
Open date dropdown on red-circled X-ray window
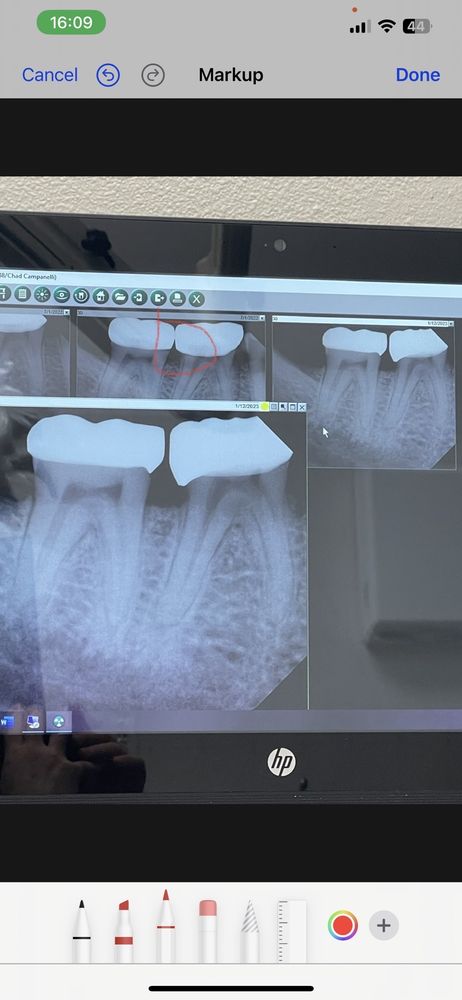coord(262,318)
